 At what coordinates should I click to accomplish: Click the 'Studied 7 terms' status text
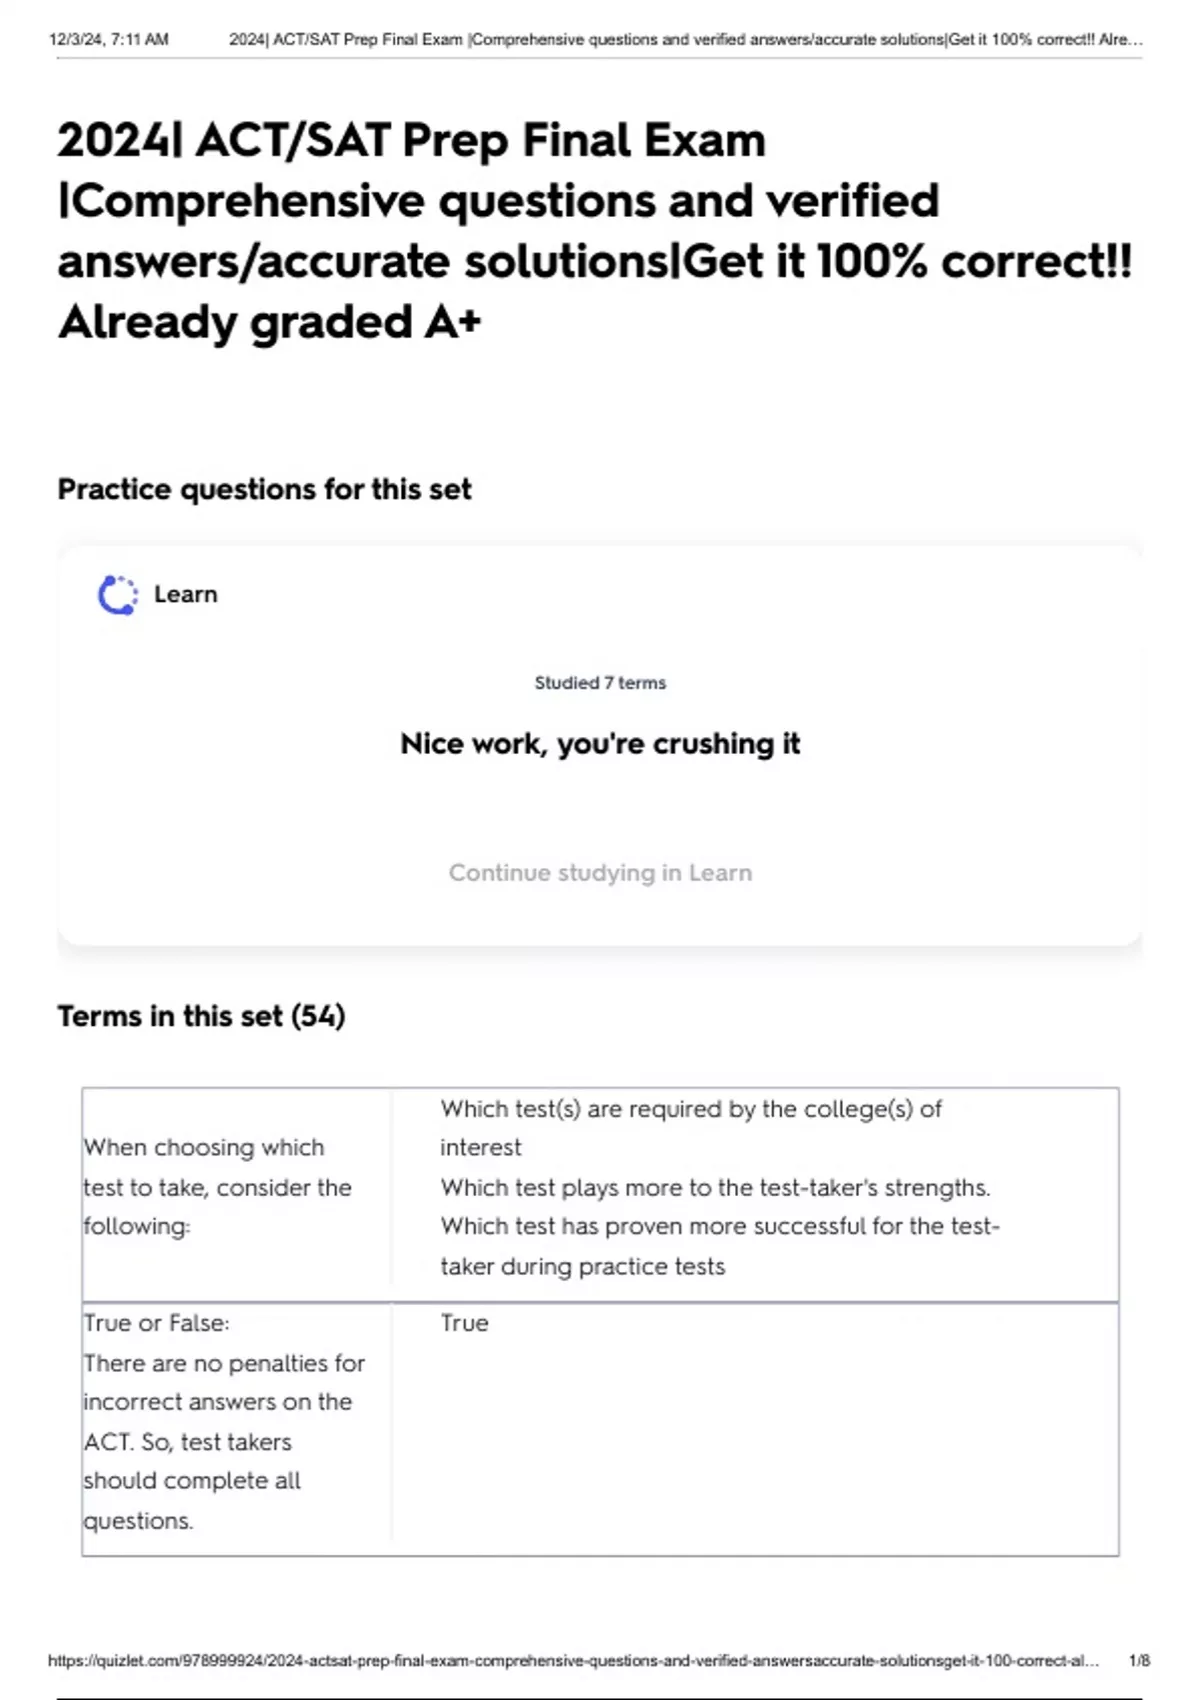click(x=600, y=683)
